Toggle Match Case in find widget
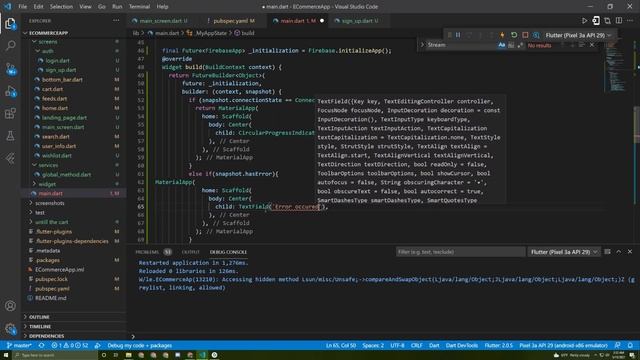 [x=502, y=45]
